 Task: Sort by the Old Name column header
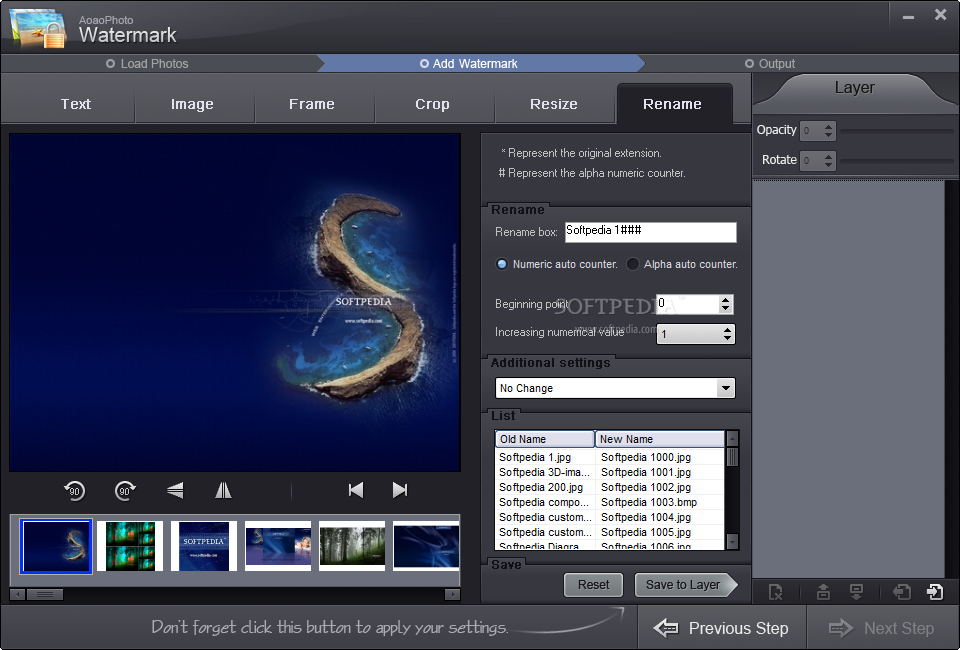coord(544,439)
